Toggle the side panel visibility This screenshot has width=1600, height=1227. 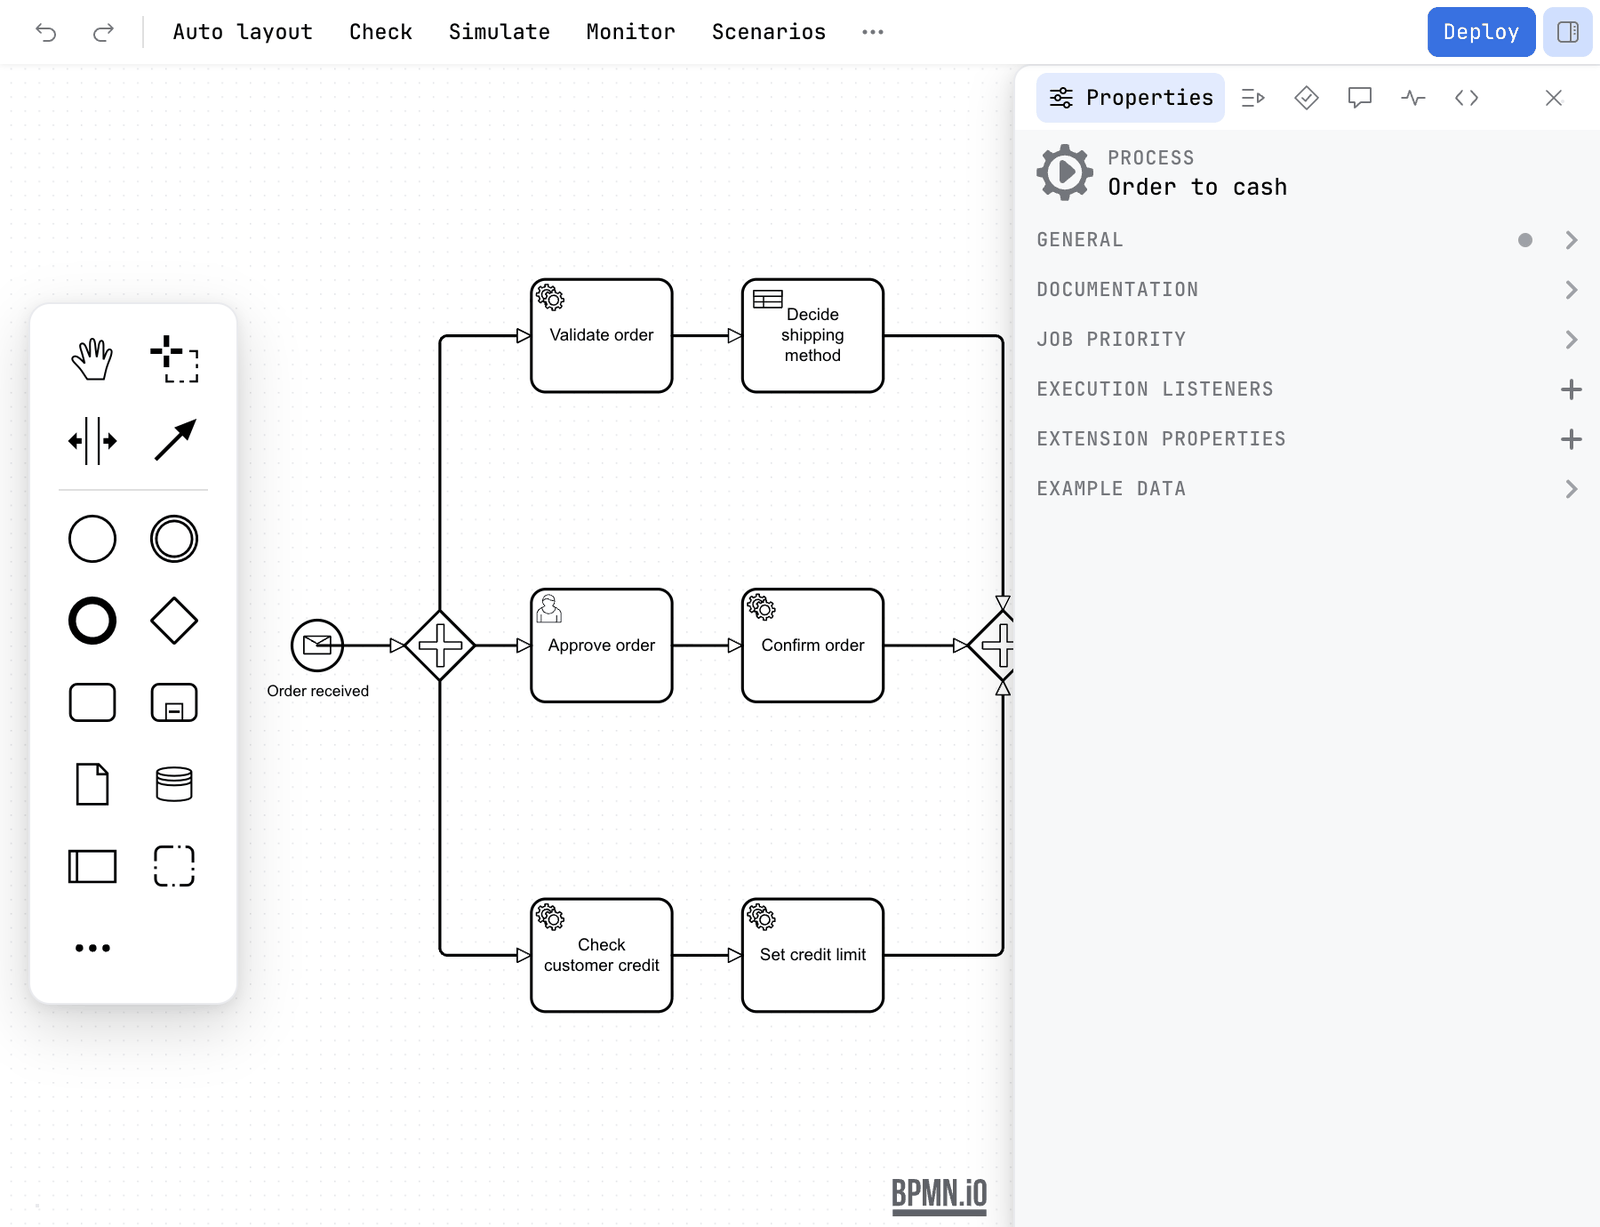click(1568, 32)
